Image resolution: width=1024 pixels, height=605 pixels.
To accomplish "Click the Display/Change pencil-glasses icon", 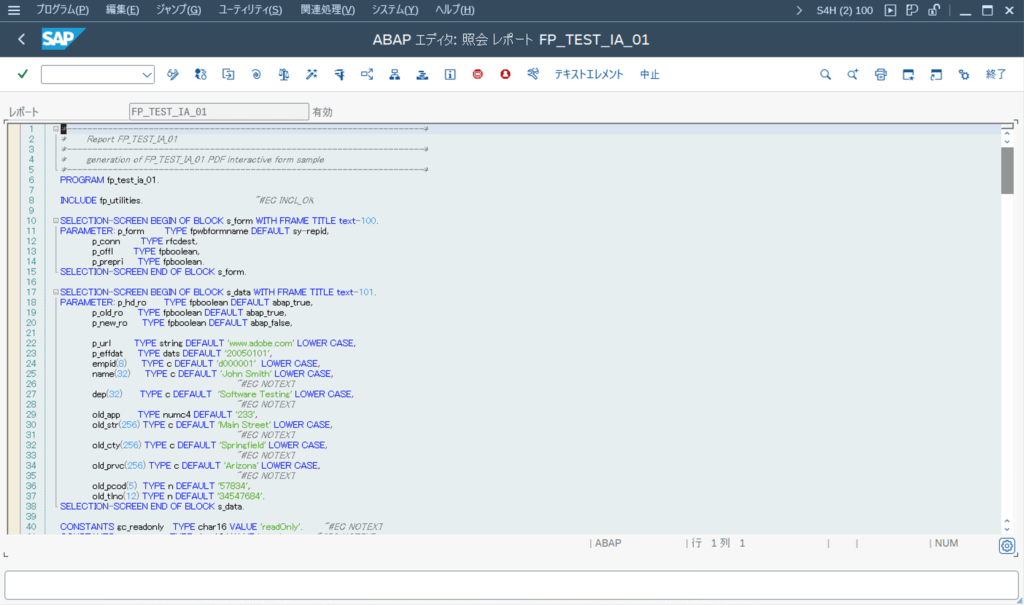I will point(173,74).
